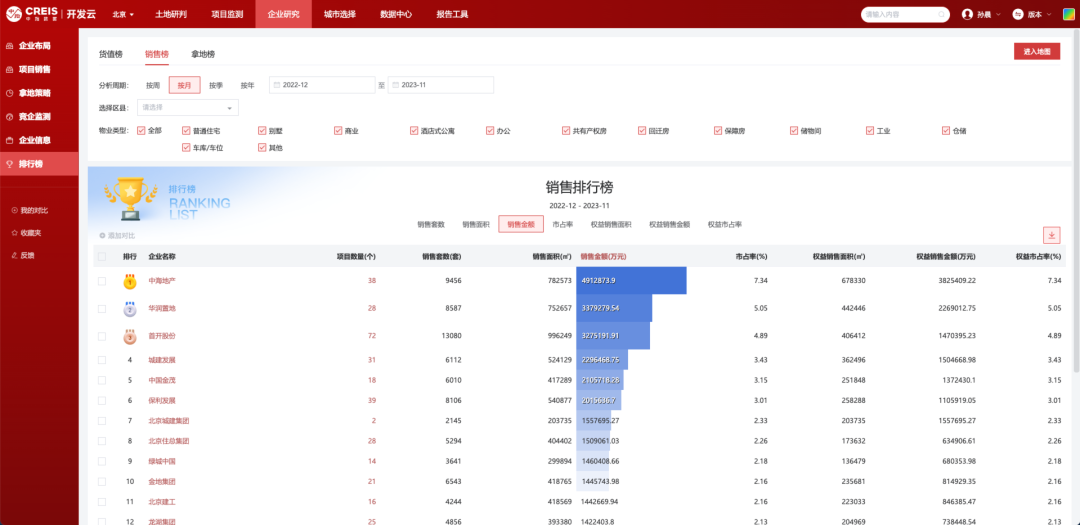Click bronze medal icon for 首开股份
Screen dimensions: 1080x525
[x=129, y=336]
